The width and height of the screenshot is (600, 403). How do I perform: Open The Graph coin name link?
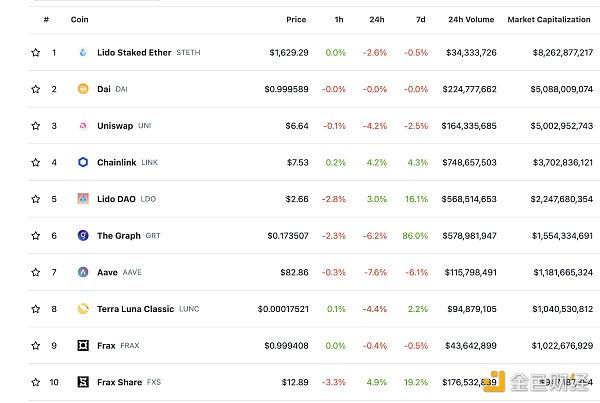point(119,236)
